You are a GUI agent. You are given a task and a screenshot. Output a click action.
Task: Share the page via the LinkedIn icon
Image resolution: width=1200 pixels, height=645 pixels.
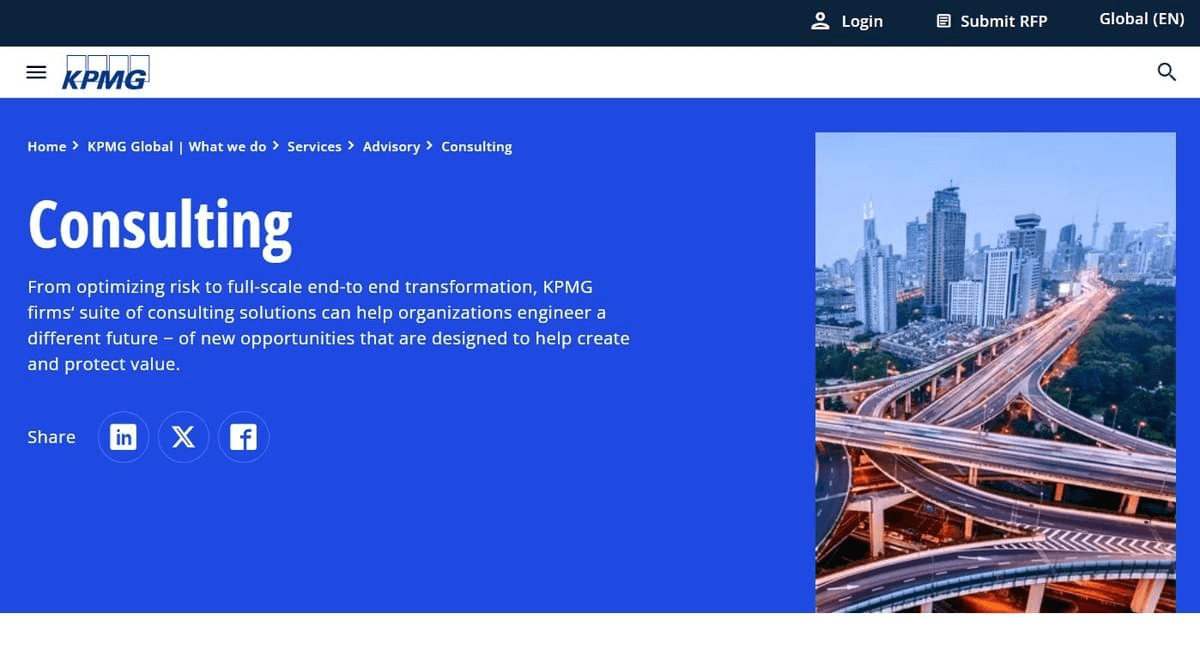pyautogui.click(x=123, y=436)
